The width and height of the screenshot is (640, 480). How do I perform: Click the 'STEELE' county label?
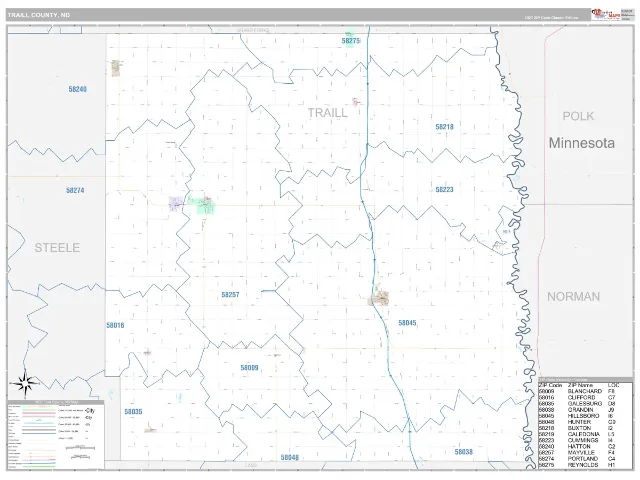(x=57, y=248)
